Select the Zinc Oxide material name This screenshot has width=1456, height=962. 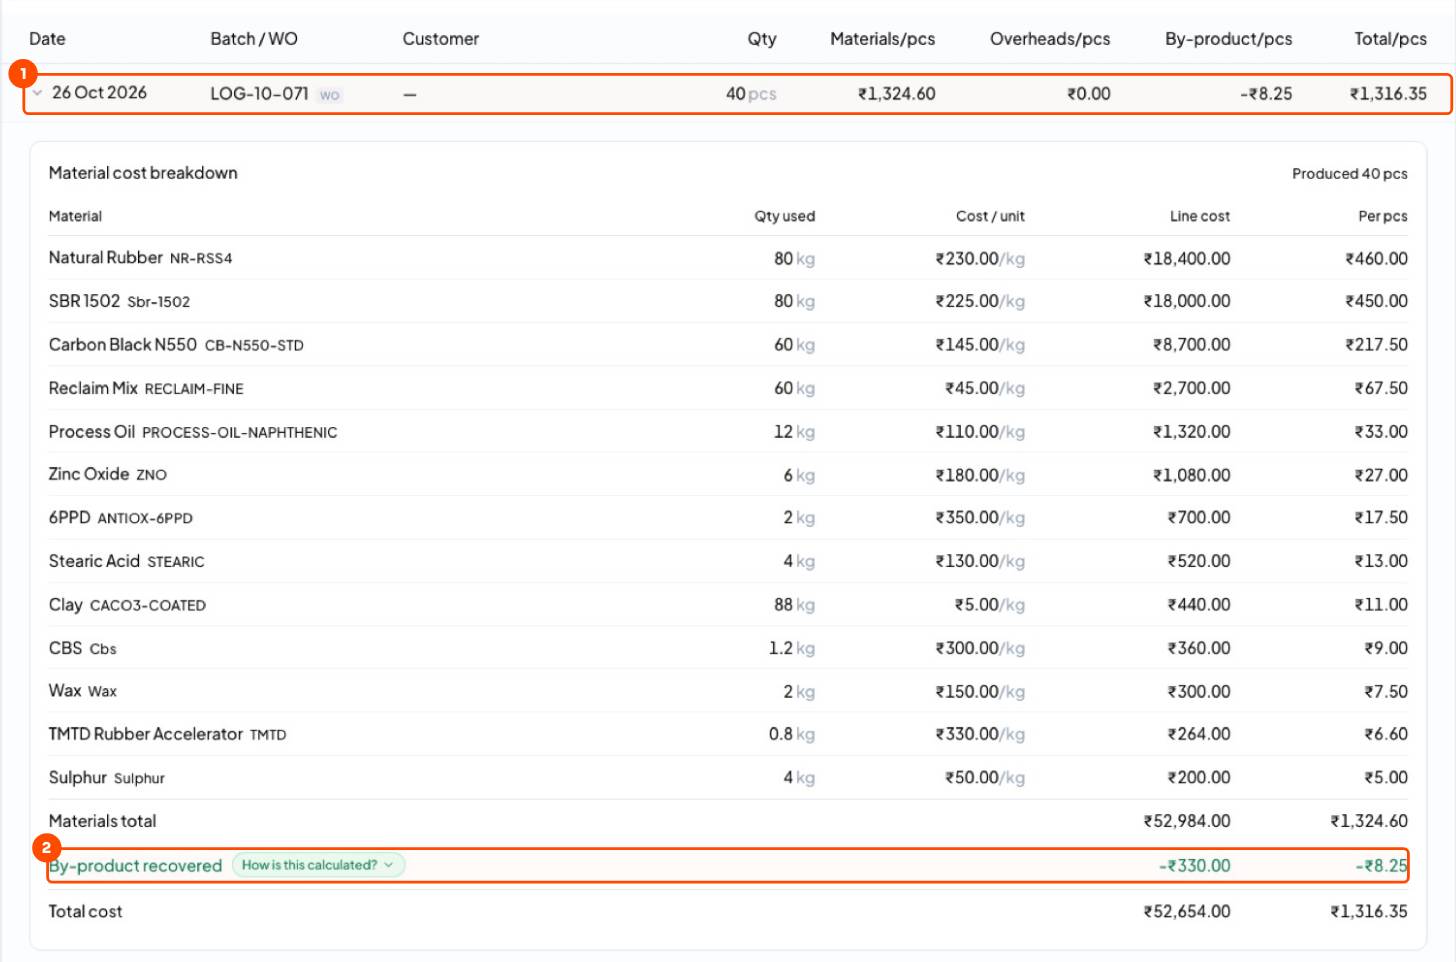click(x=89, y=474)
